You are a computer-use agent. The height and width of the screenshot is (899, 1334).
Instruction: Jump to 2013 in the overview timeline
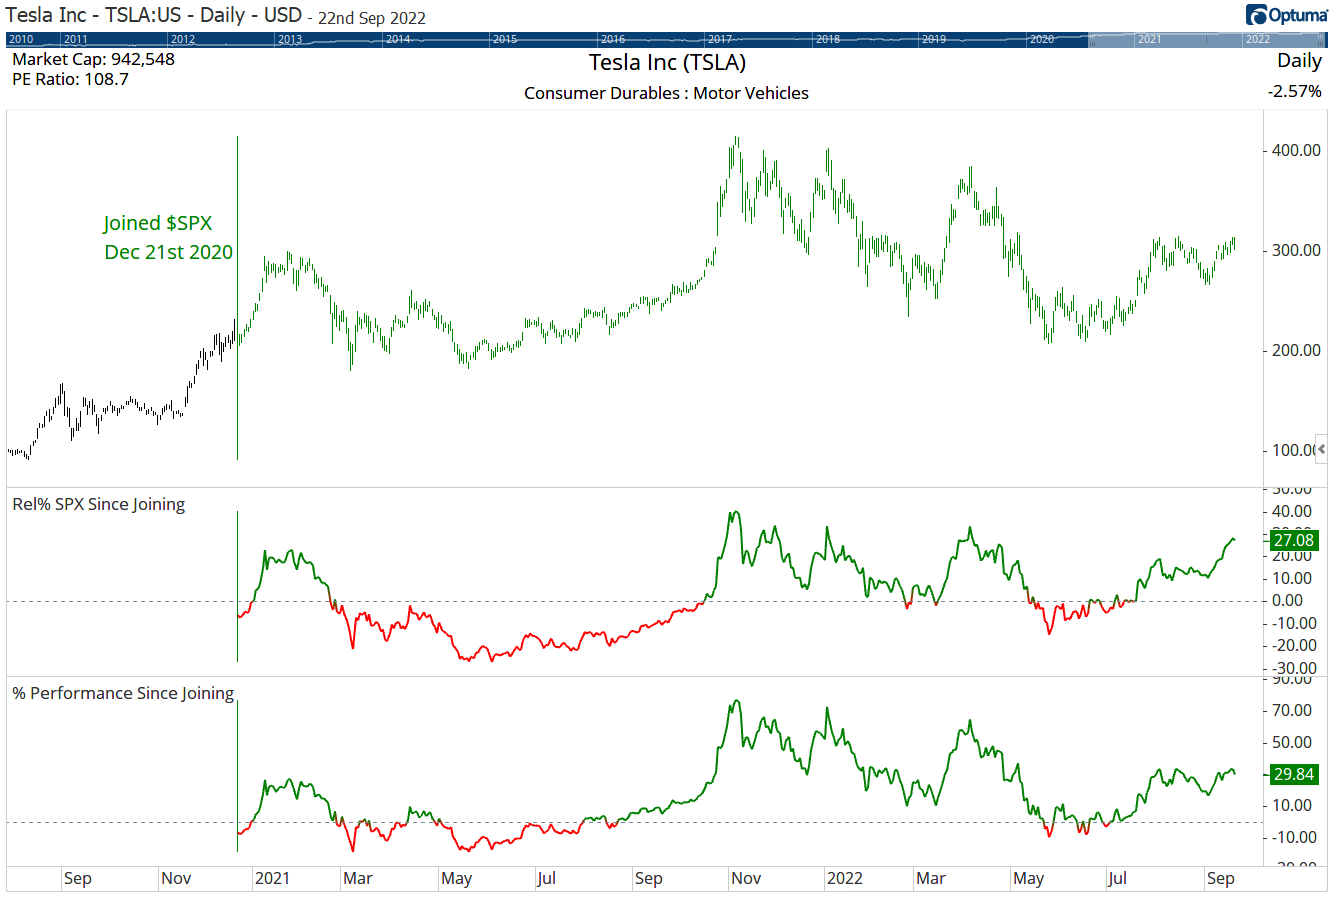pos(290,40)
